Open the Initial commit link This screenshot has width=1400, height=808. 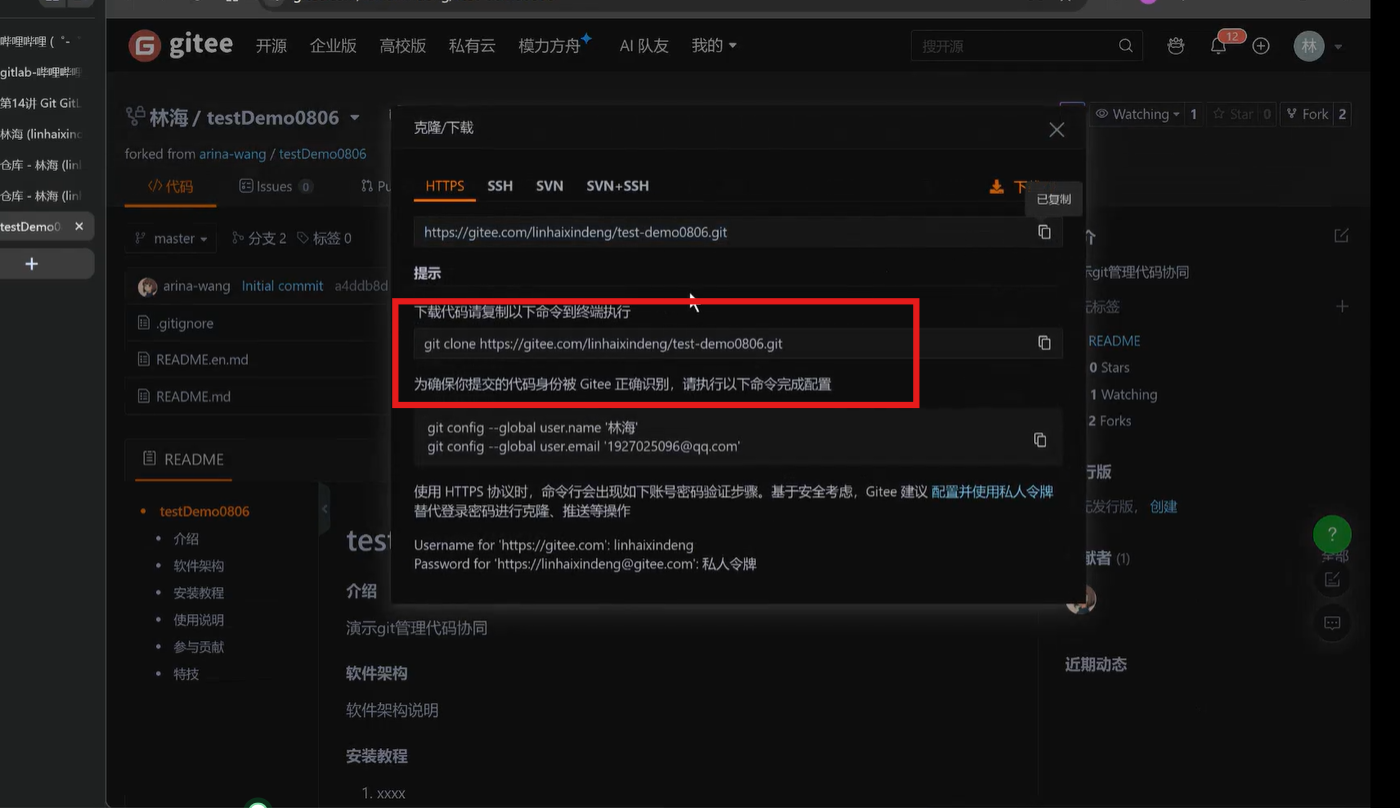(282, 286)
